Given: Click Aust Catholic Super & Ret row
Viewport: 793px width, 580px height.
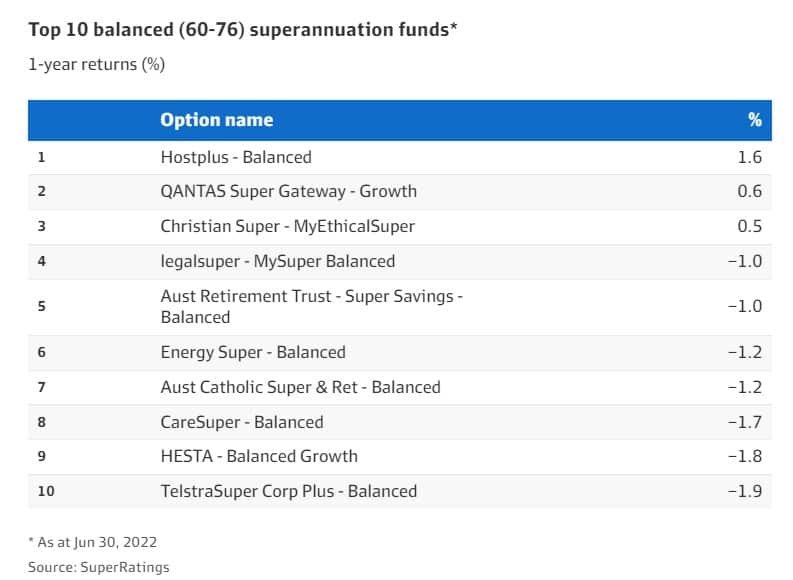Looking at the screenshot, I should pyautogui.click(x=300, y=387).
